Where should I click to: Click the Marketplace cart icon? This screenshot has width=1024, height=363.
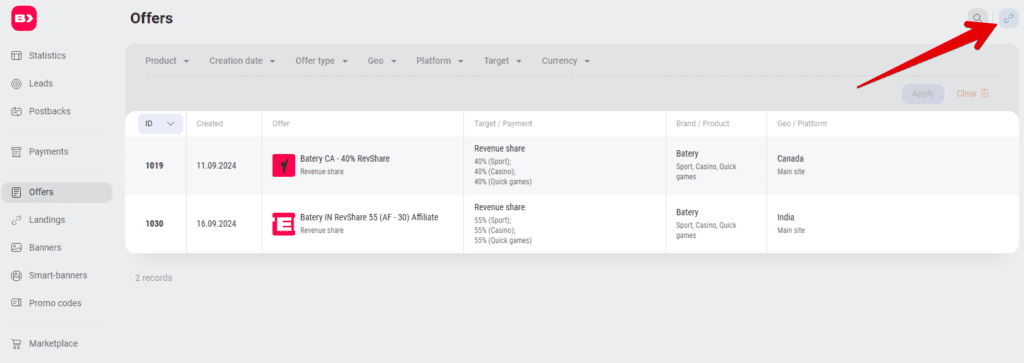(x=17, y=344)
